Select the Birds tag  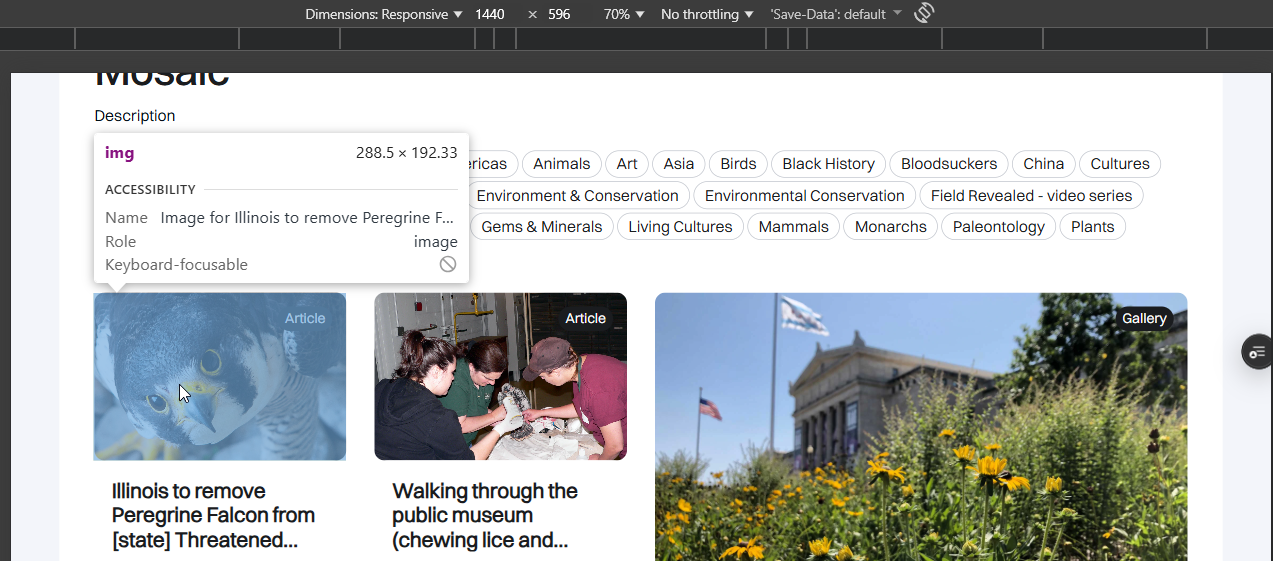coord(738,164)
